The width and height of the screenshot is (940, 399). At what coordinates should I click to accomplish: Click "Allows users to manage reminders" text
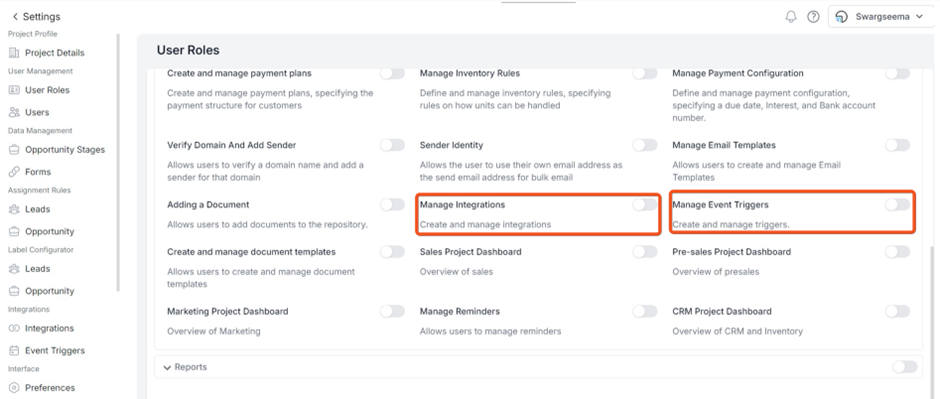pyautogui.click(x=490, y=331)
